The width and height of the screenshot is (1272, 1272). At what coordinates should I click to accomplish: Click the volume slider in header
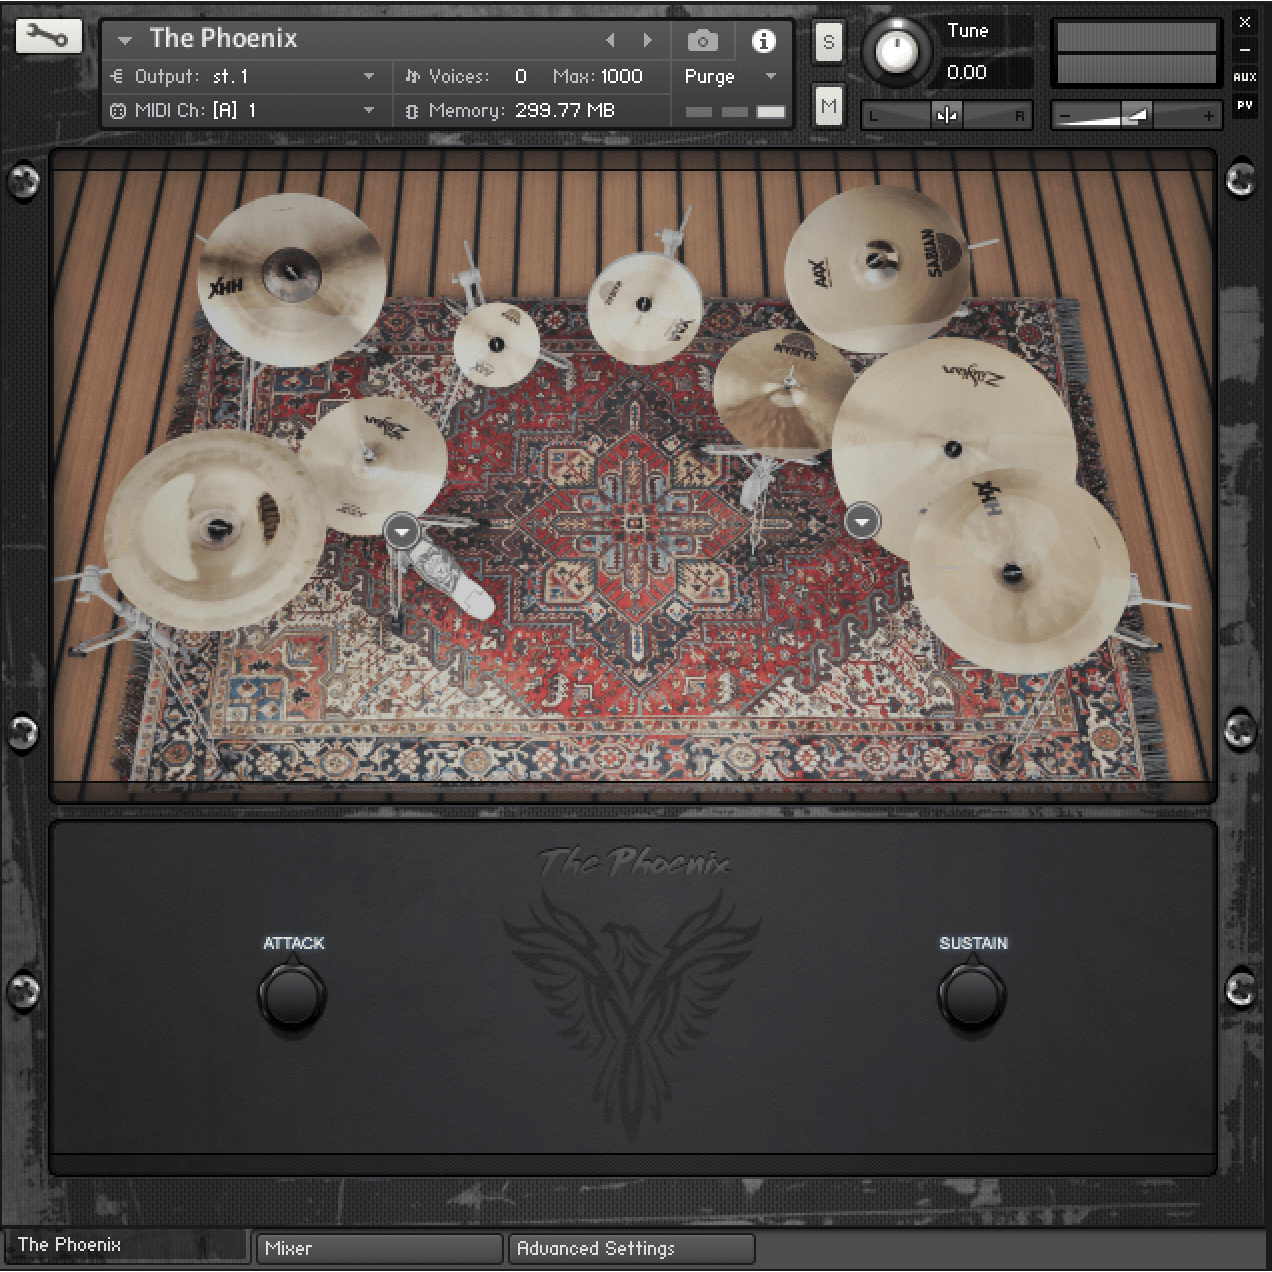coord(1136,116)
